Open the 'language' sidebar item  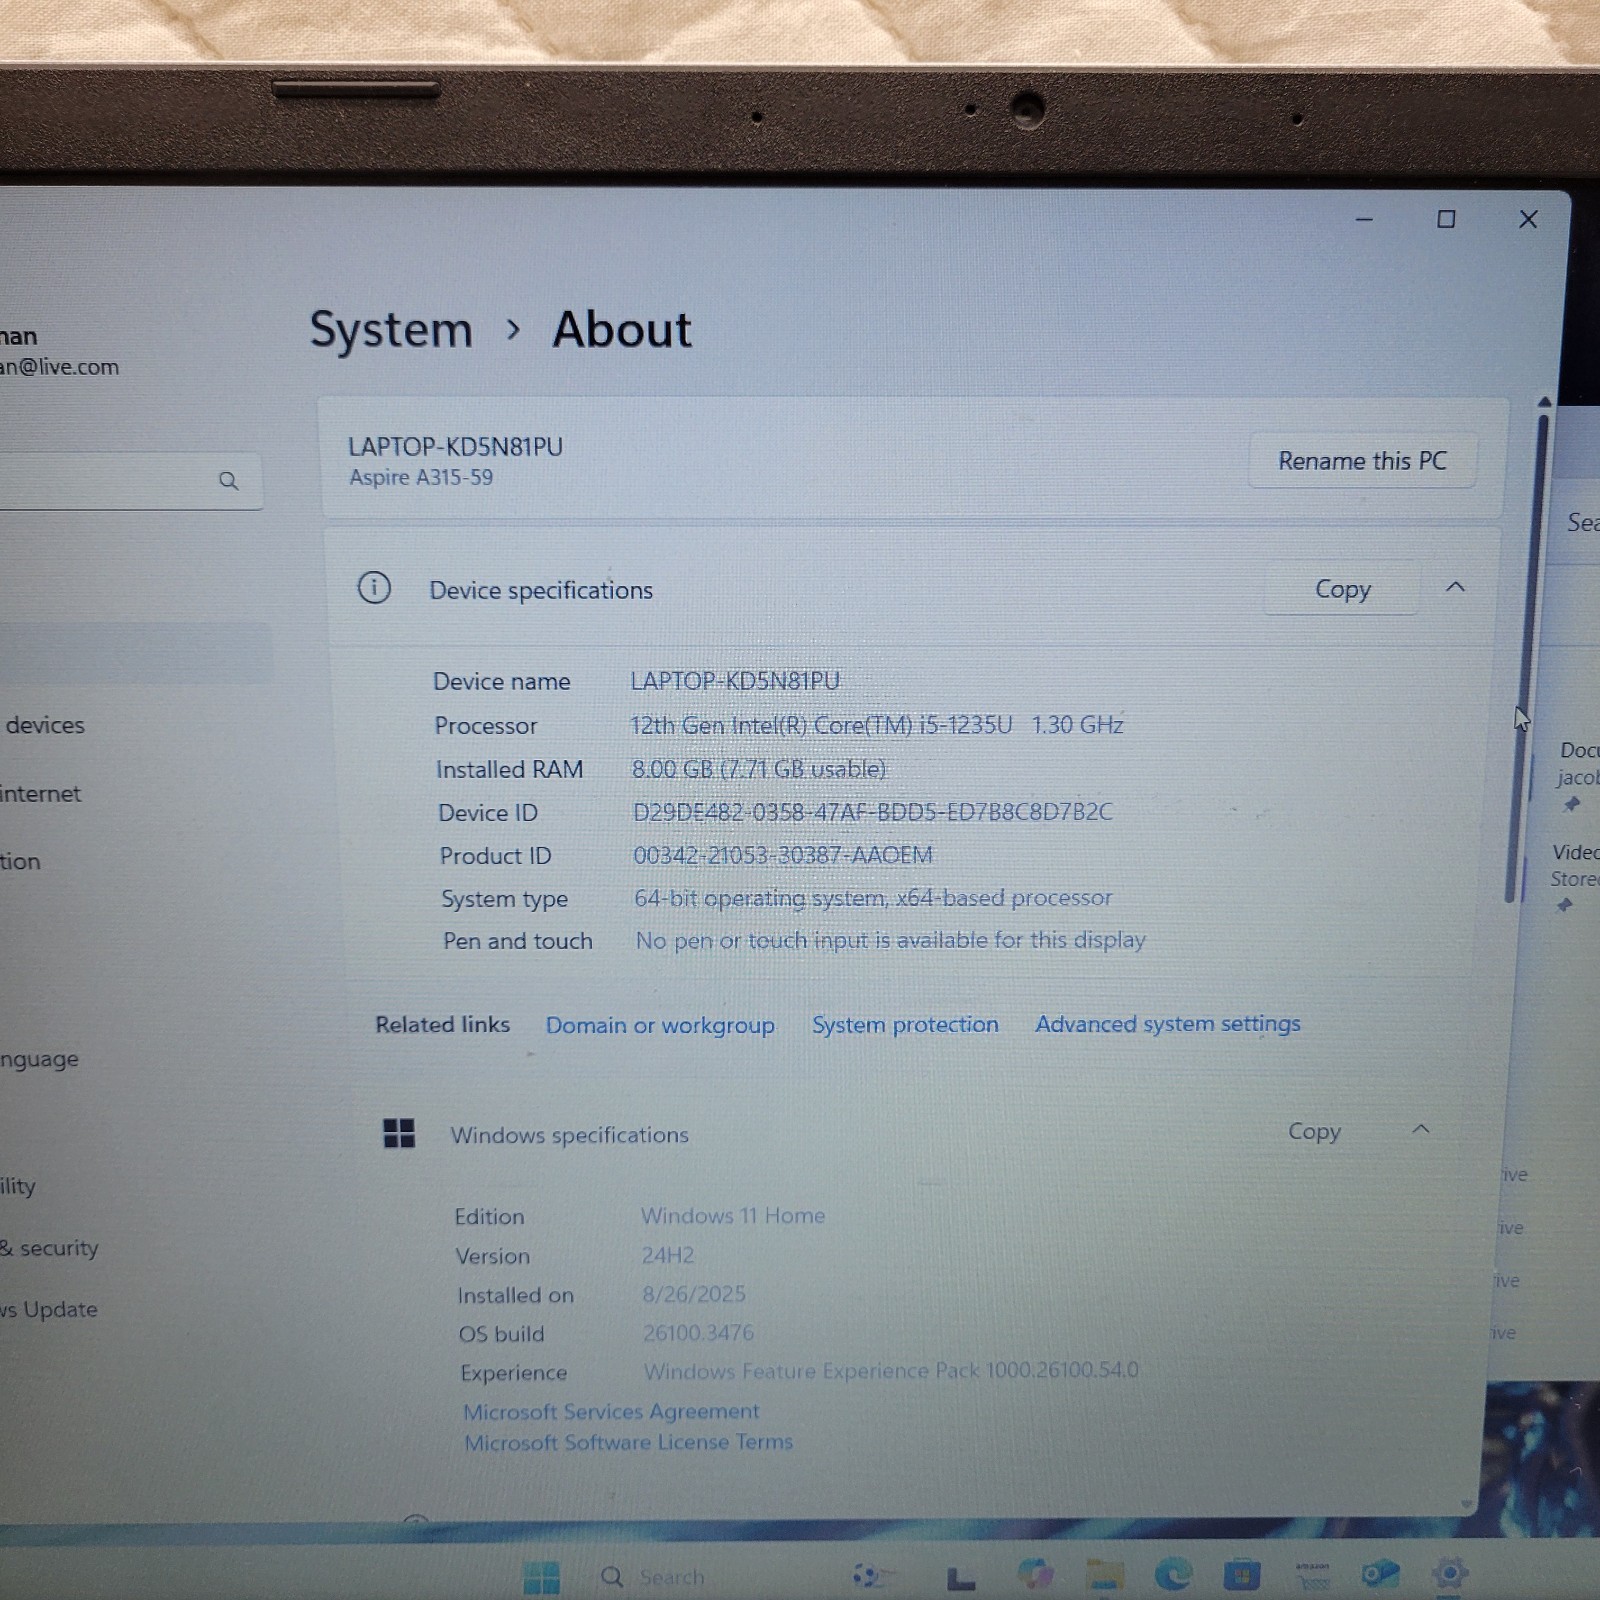[x=40, y=1059]
